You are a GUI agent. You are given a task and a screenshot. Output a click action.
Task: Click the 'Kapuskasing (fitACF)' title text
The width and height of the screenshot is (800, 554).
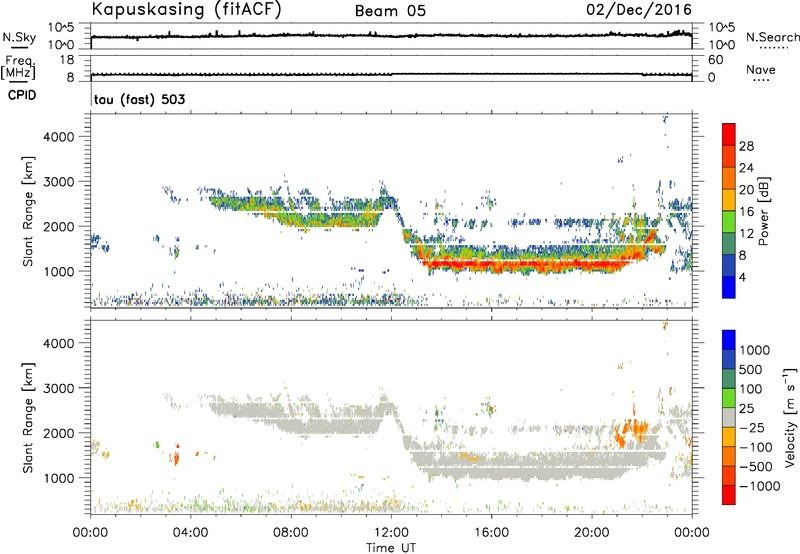[186, 10]
